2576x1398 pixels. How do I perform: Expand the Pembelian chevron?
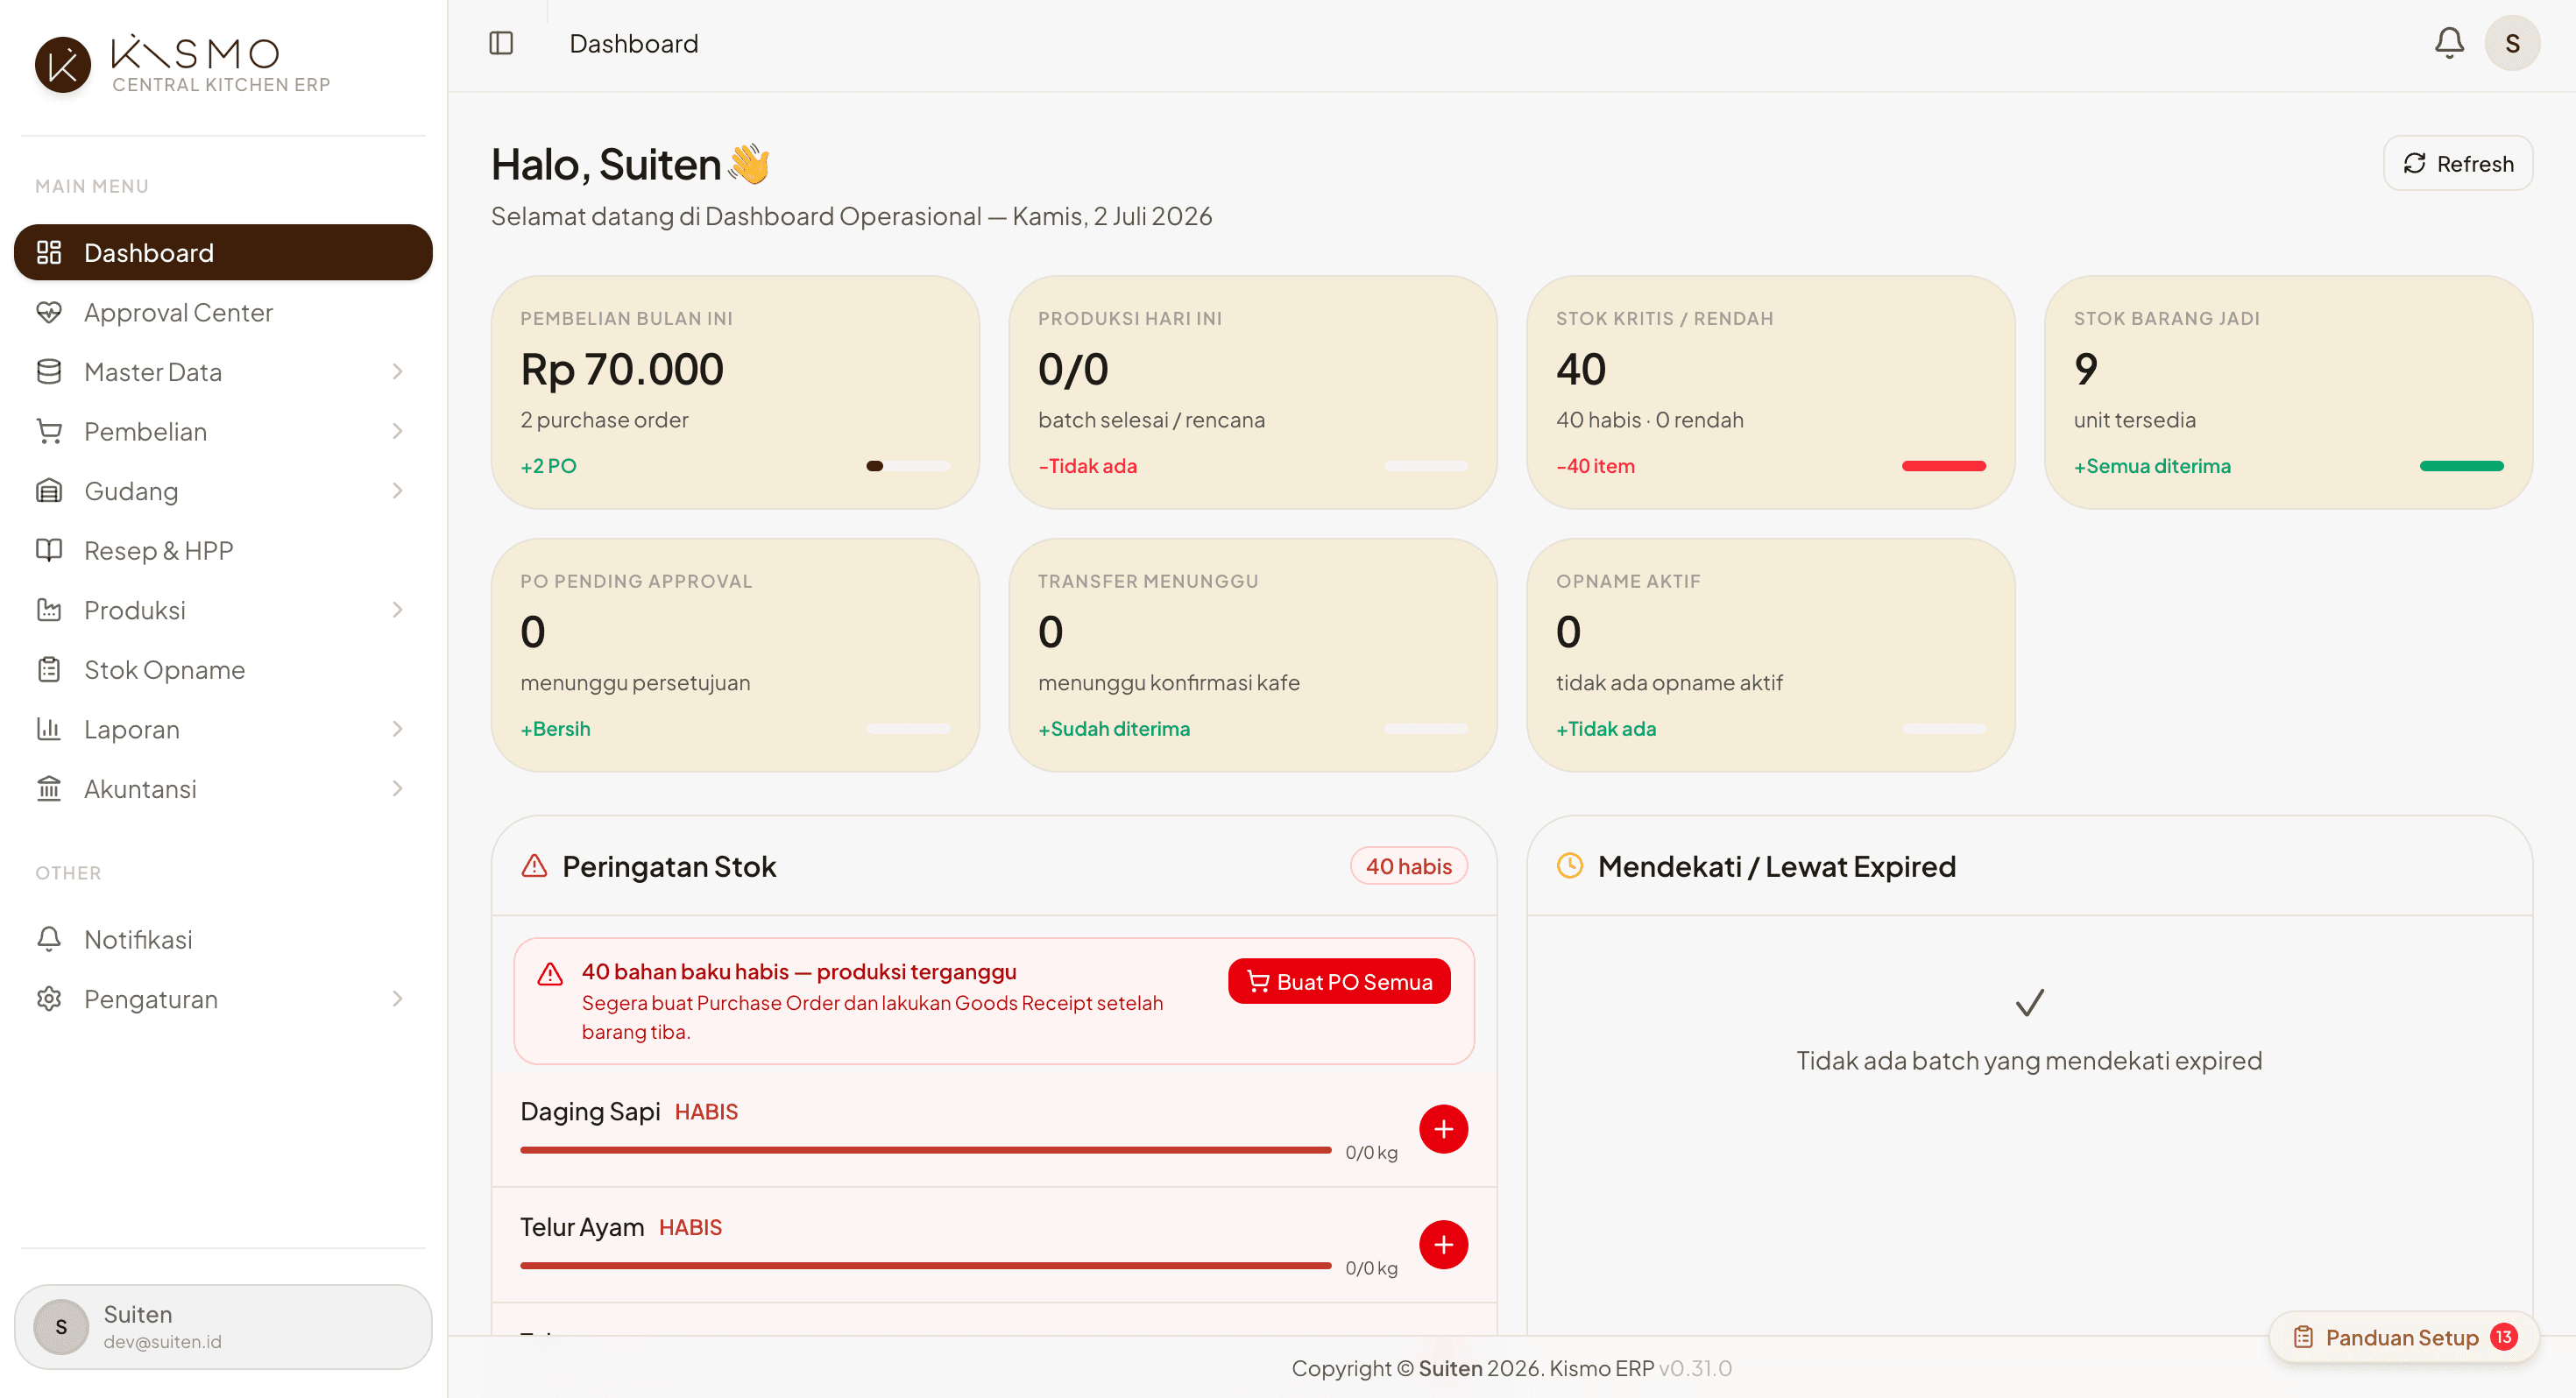(x=397, y=431)
